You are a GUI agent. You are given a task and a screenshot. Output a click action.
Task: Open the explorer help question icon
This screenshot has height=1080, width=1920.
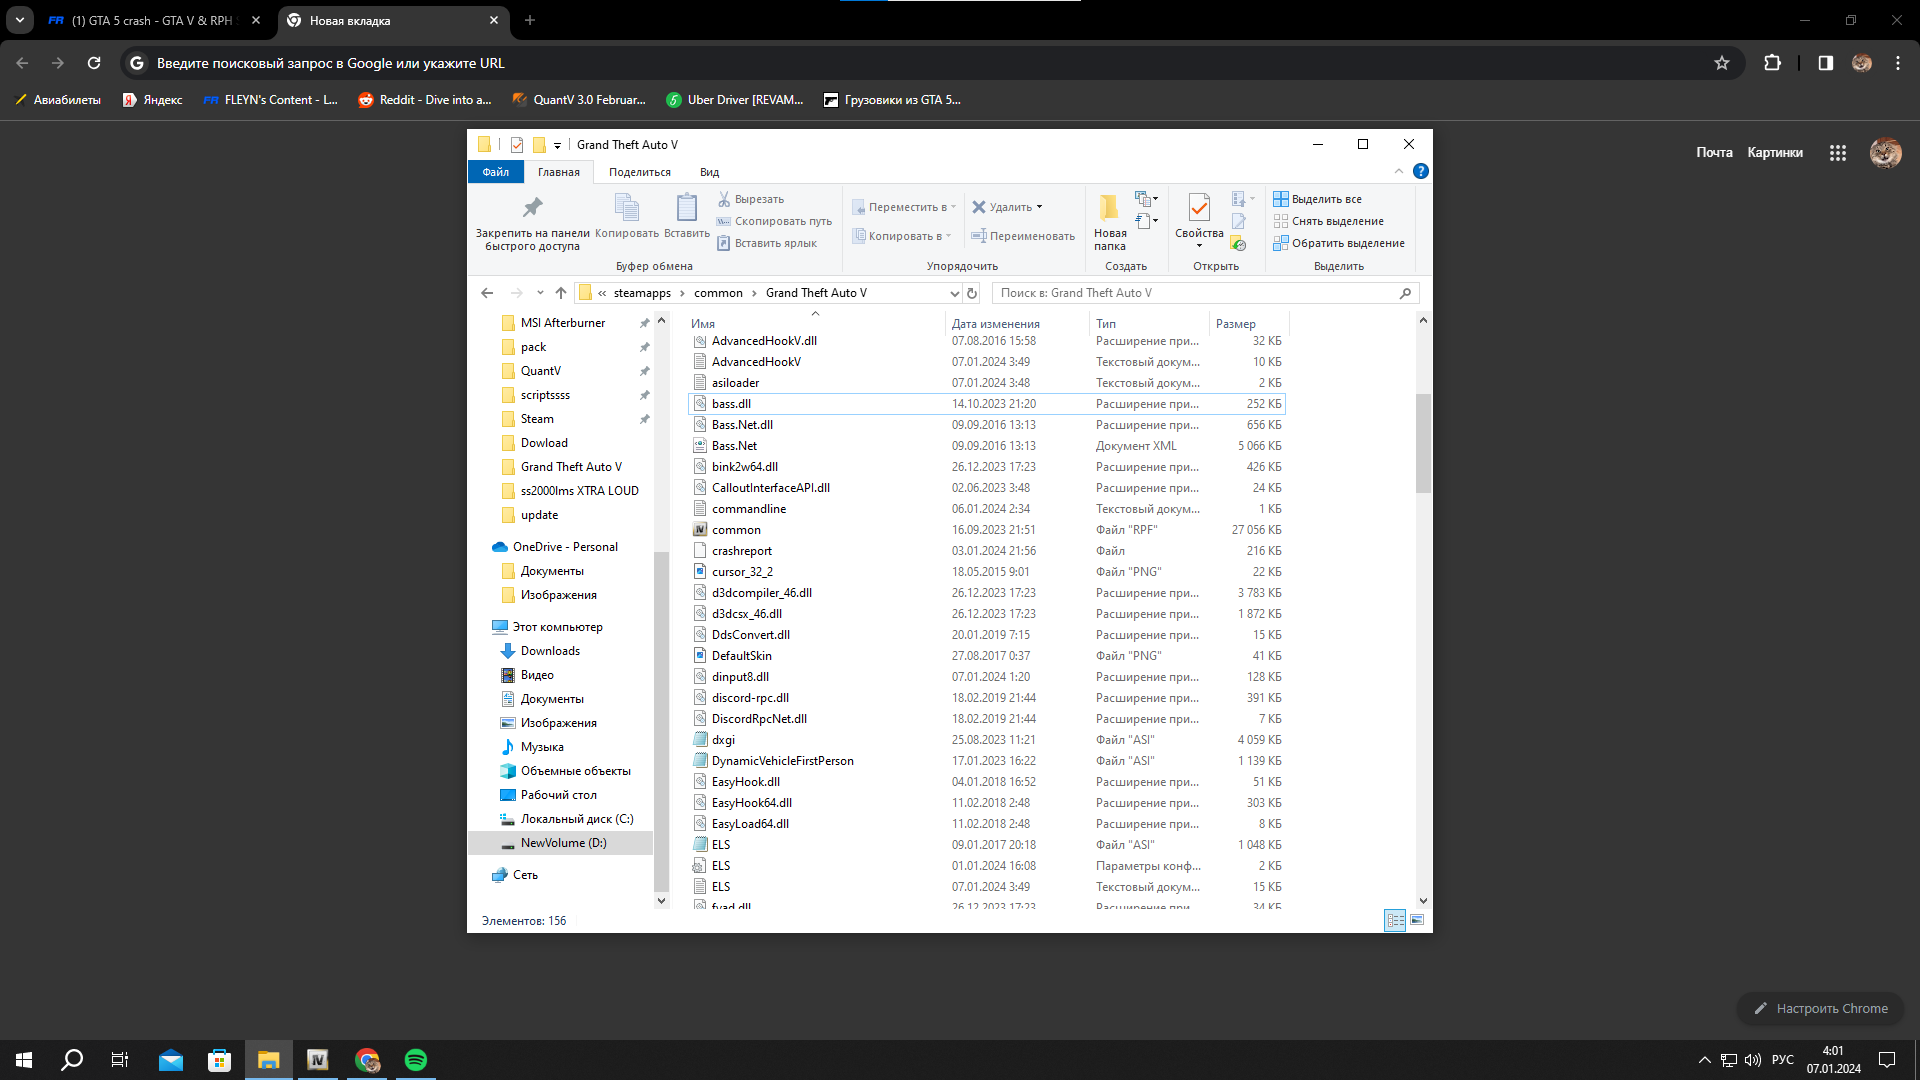coord(1420,171)
